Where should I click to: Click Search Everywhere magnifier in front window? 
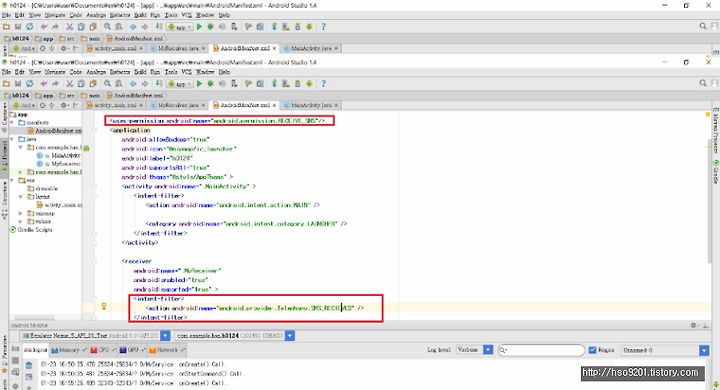point(703,83)
